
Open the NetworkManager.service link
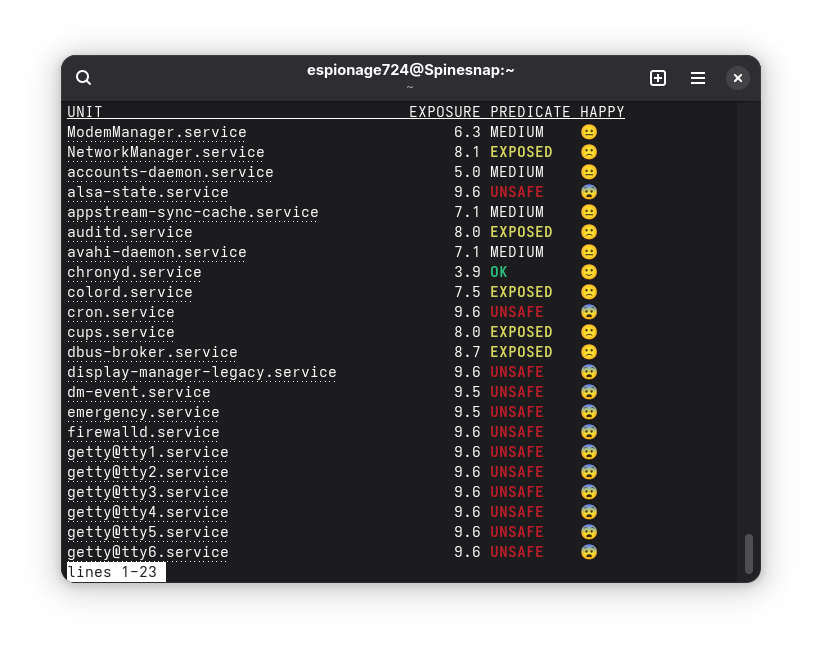click(165, 152)
